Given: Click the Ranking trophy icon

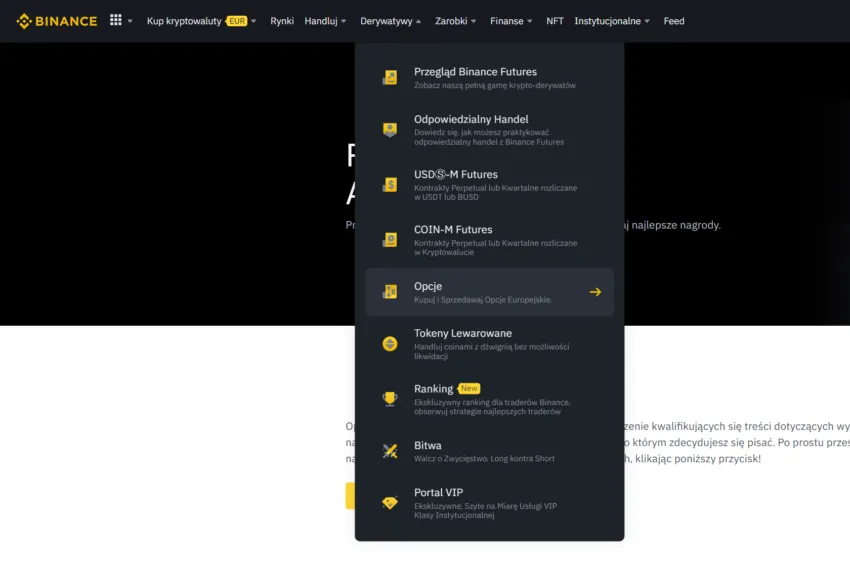Looking at the screenshot, I should click(390, 399).
